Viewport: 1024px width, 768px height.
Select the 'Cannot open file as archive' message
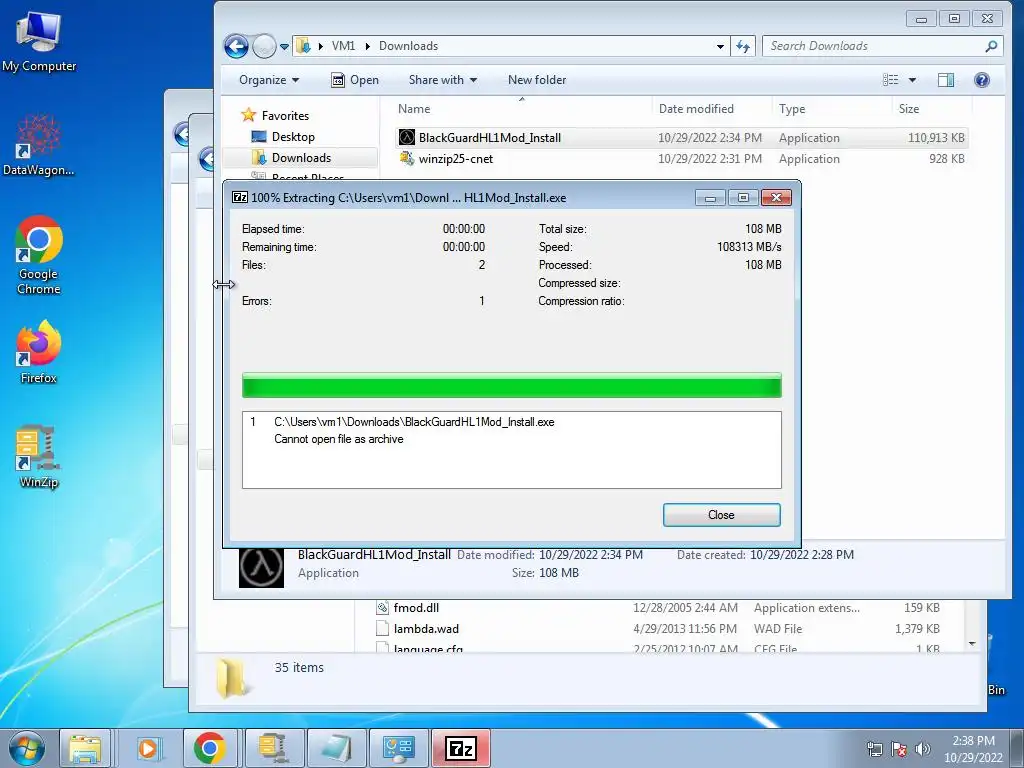(338, 439)
